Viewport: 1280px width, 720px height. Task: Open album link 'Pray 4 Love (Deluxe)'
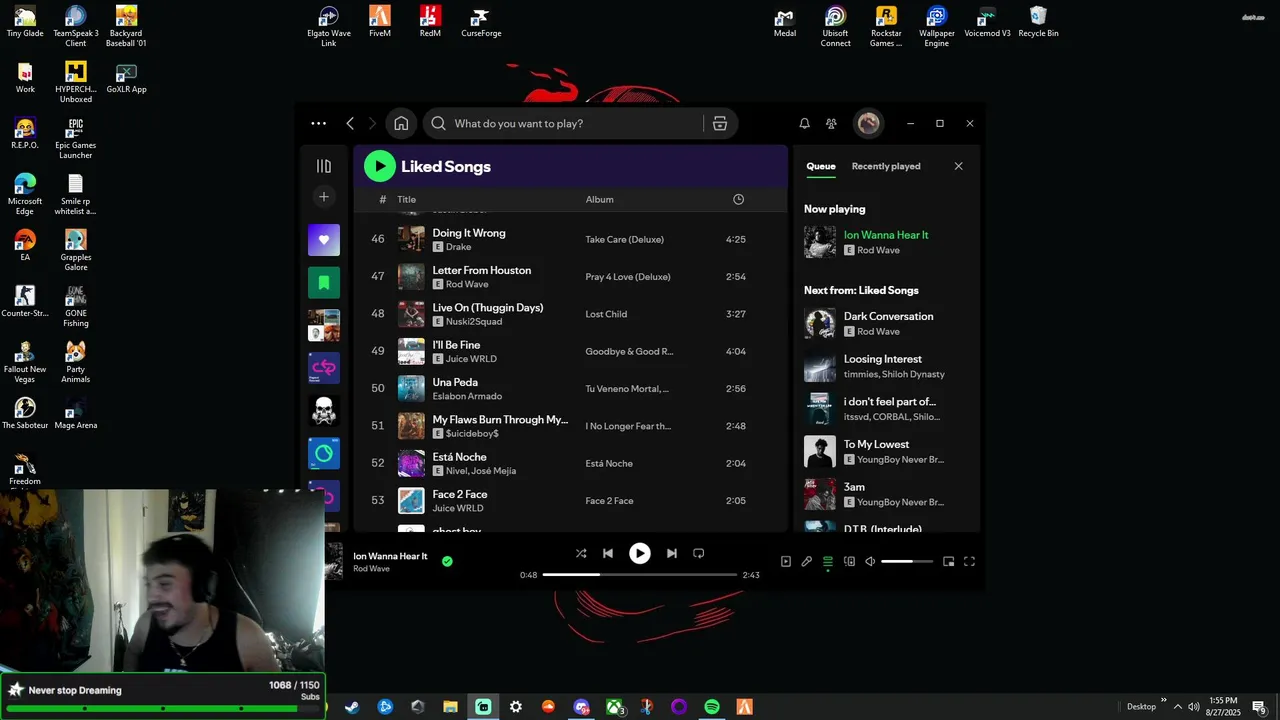pos(628,277)
